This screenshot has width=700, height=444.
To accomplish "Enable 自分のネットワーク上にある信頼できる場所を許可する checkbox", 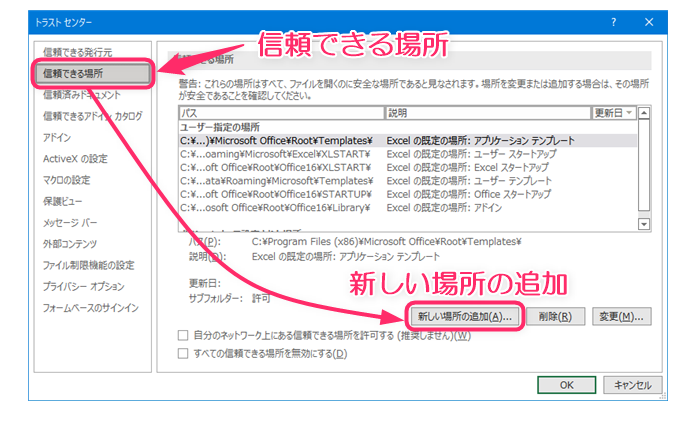I will click(182, 336).
